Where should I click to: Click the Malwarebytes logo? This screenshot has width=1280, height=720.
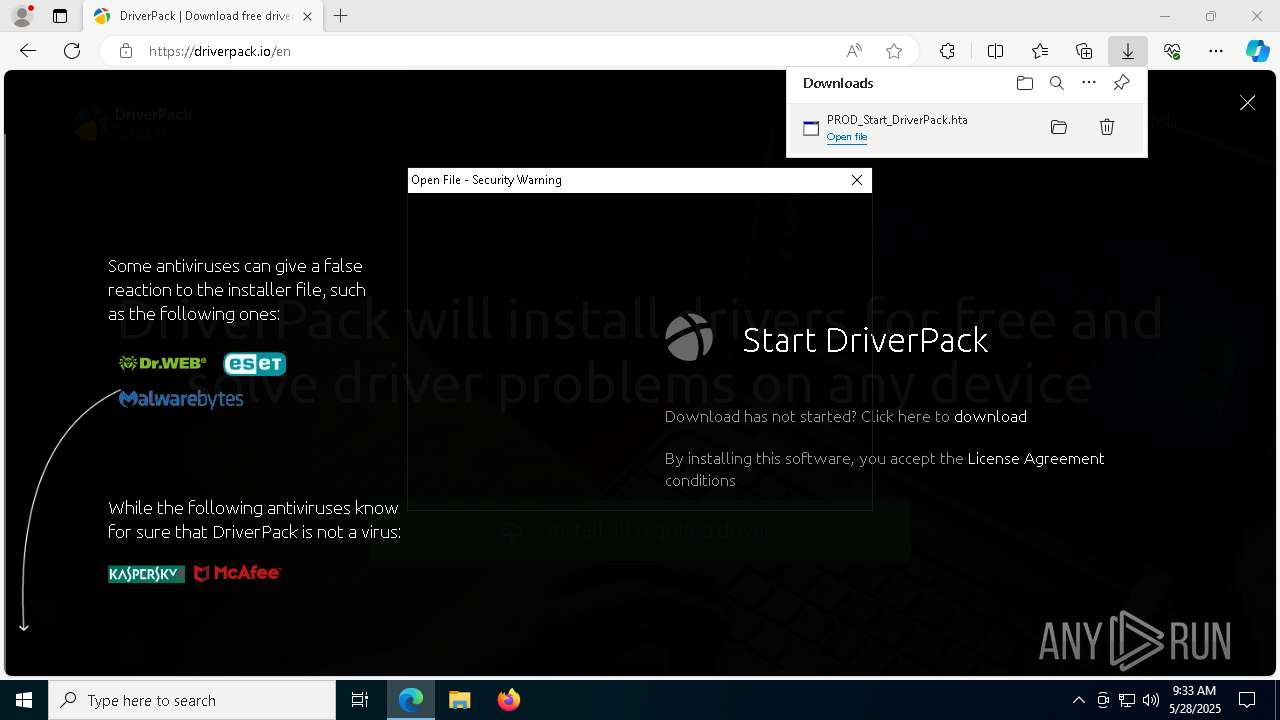(181, 399)
